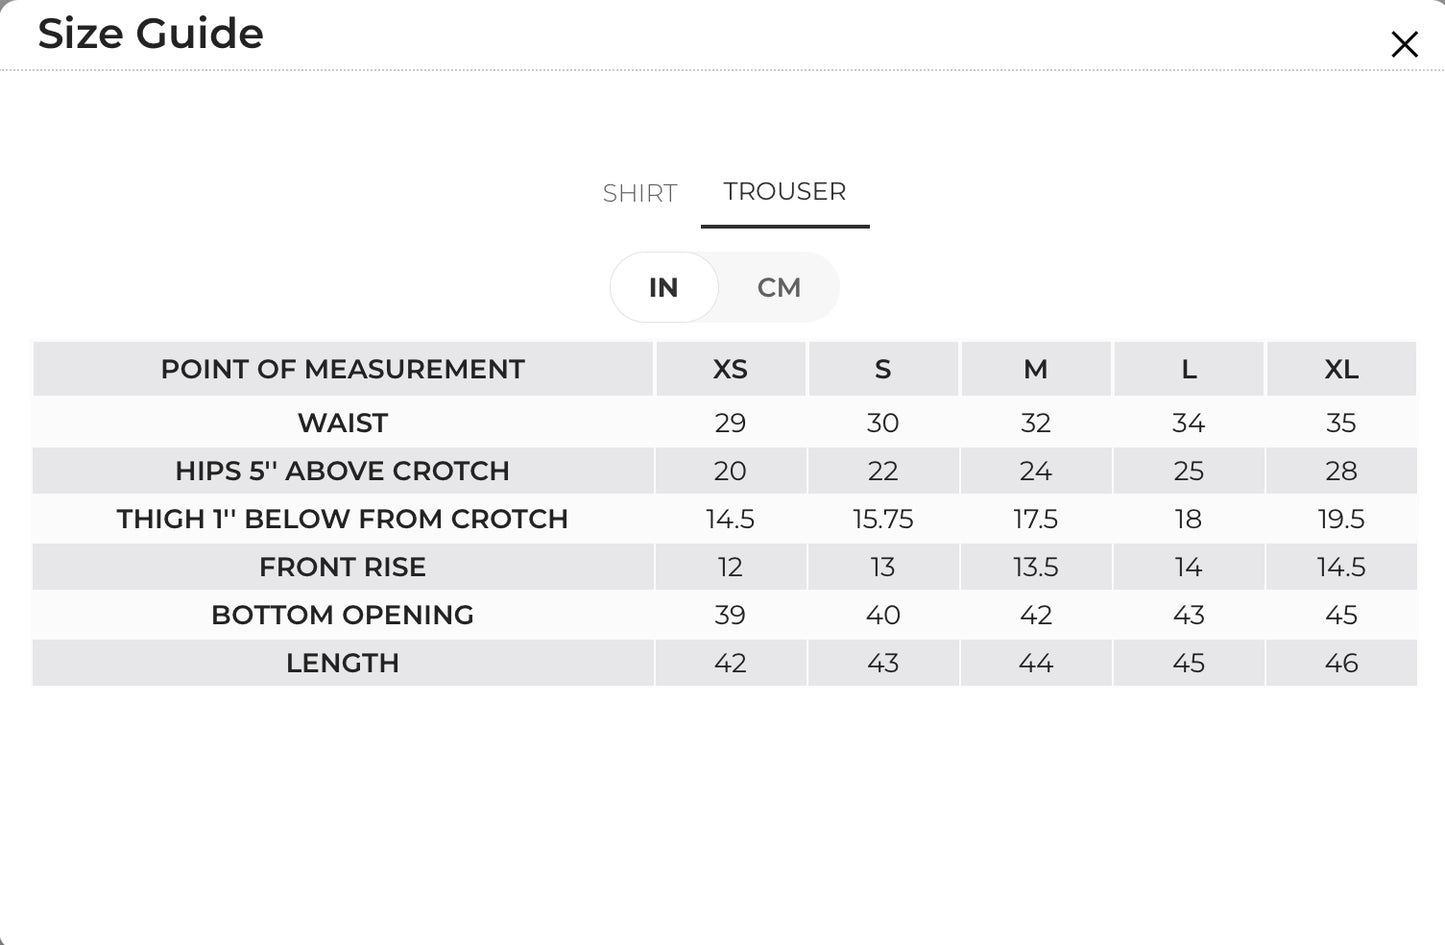Select the XL size column header
The image size is (1445, 945).
(x=1341, y=369)
